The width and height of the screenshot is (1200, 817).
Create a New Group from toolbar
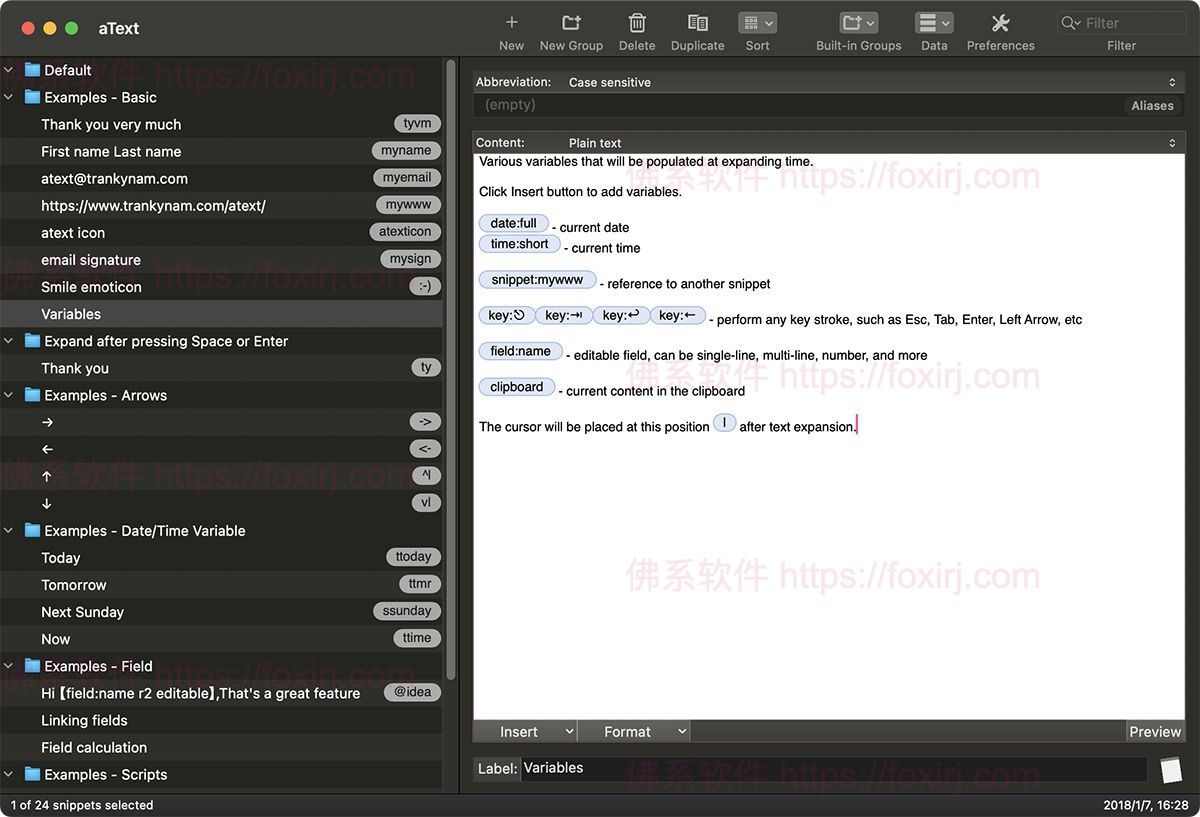click(571, 23)
